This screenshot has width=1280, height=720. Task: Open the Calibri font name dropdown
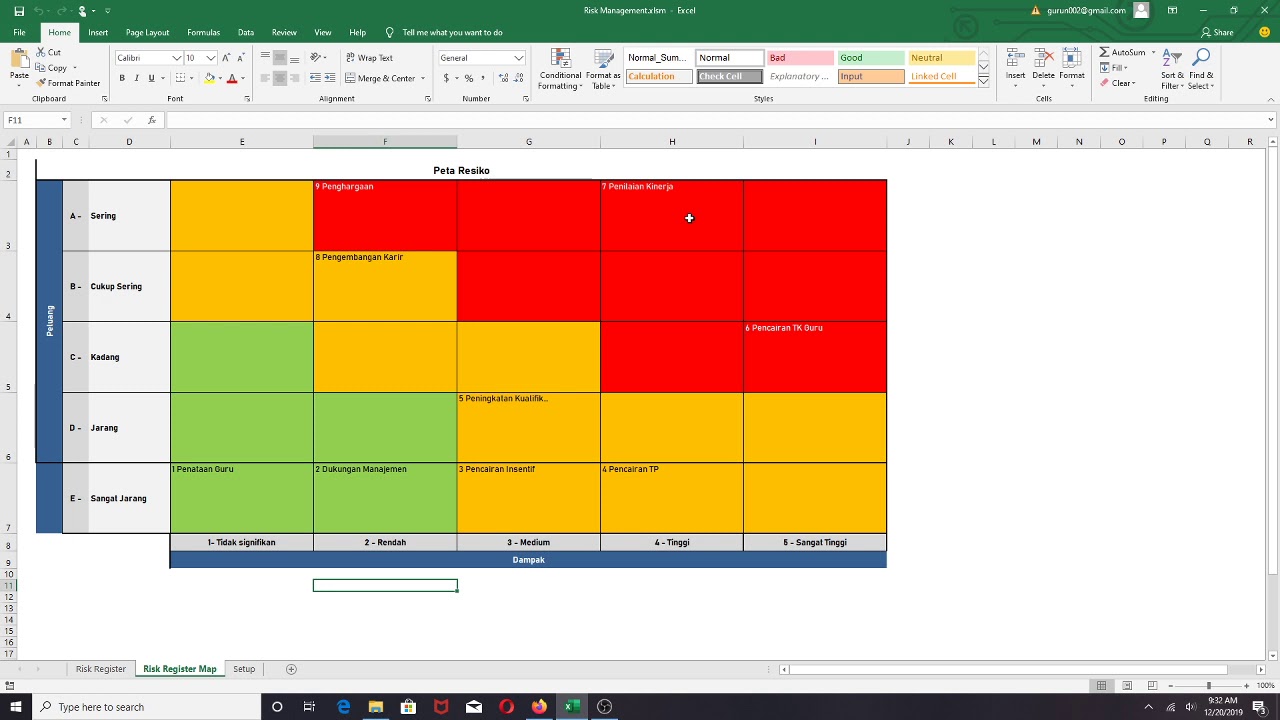pos(177,58)
